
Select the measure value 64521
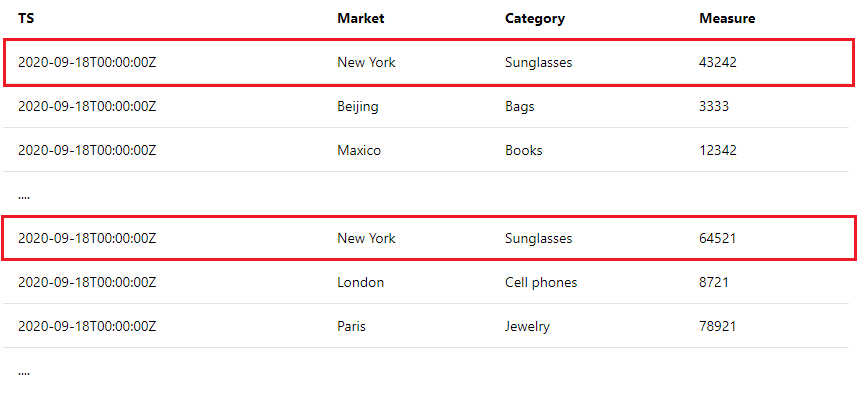point(718,238)
